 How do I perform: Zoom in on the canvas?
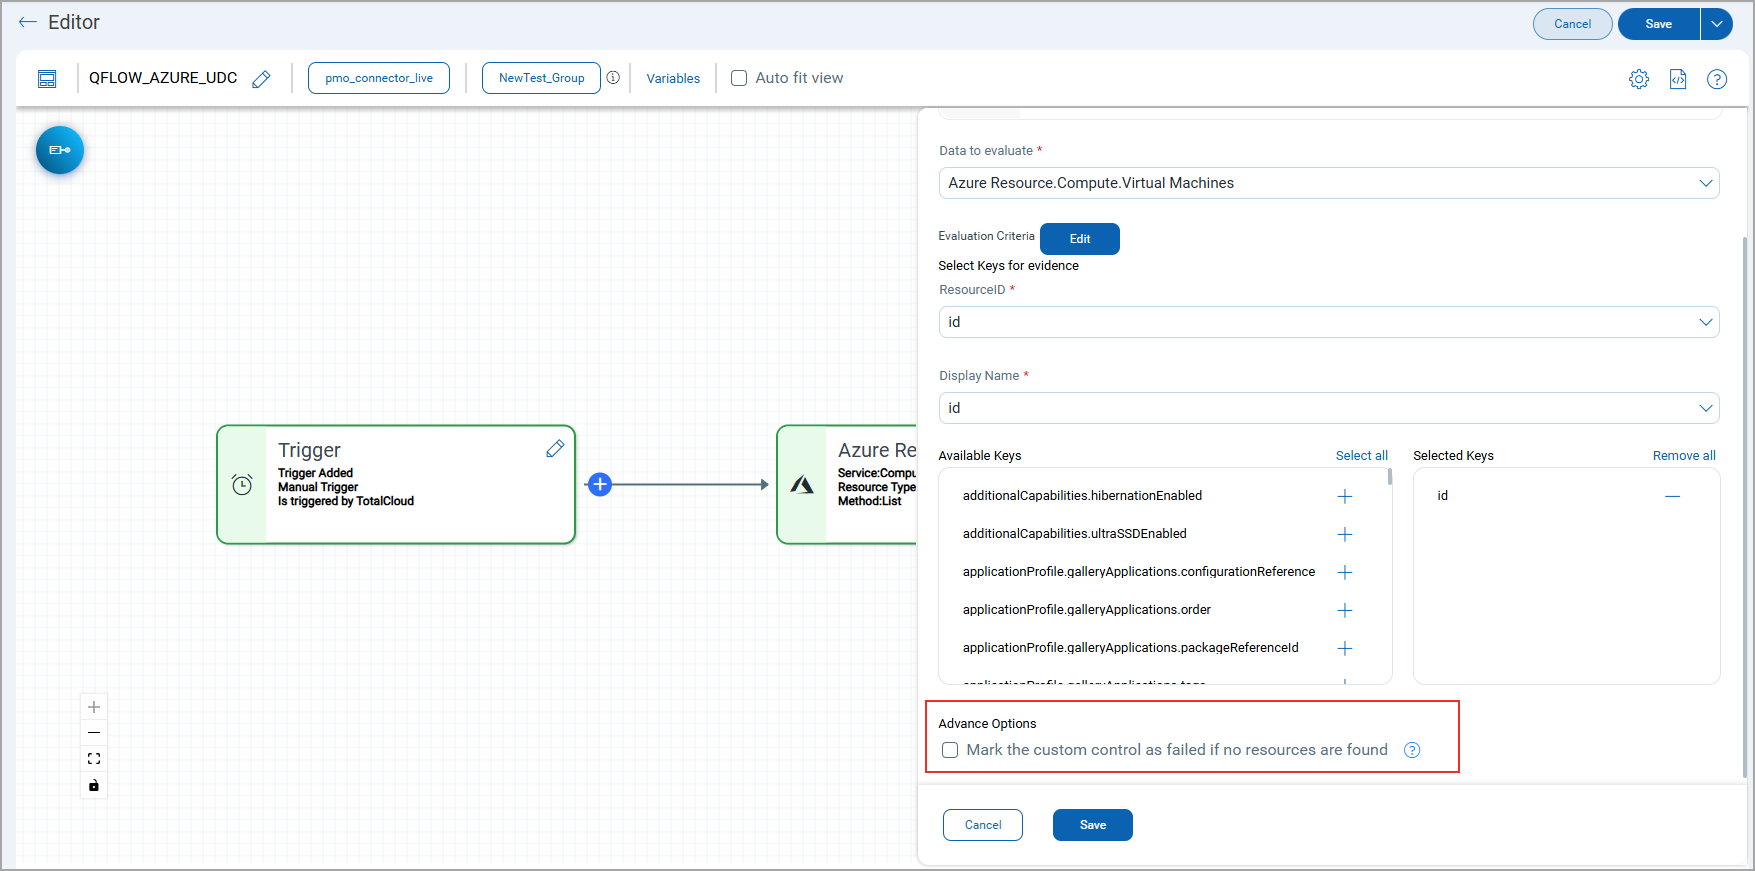click(94, 707)
